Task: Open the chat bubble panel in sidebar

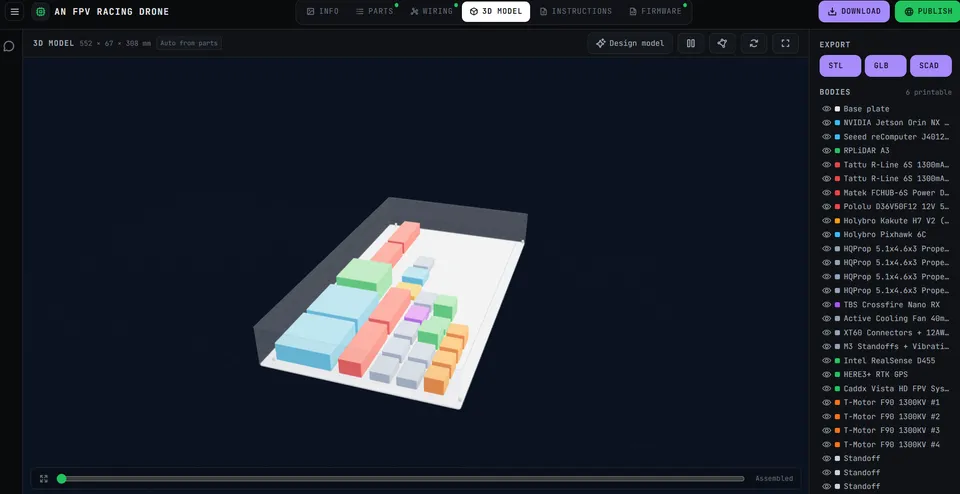Action: (x=9, y=47)
